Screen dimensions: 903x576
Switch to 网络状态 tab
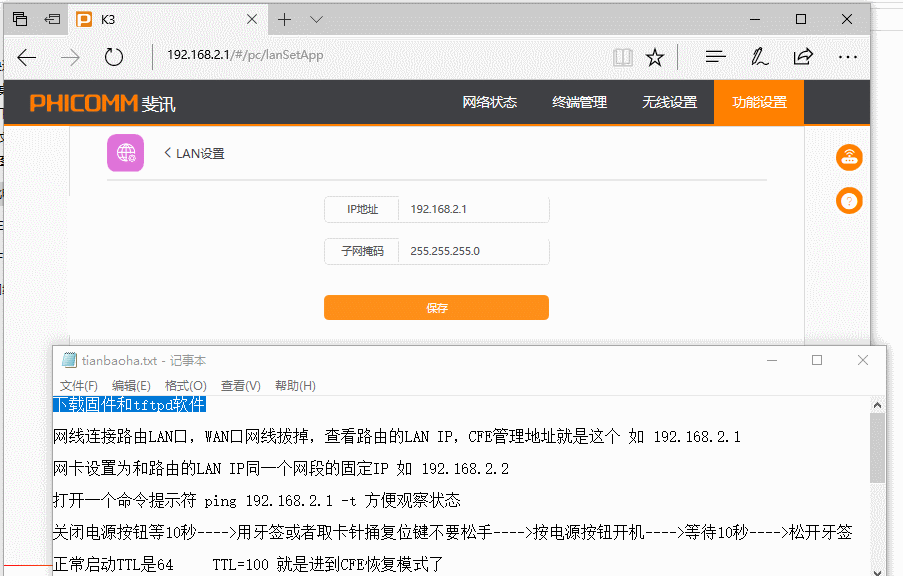pyautogui.click(x=489, y=102)
